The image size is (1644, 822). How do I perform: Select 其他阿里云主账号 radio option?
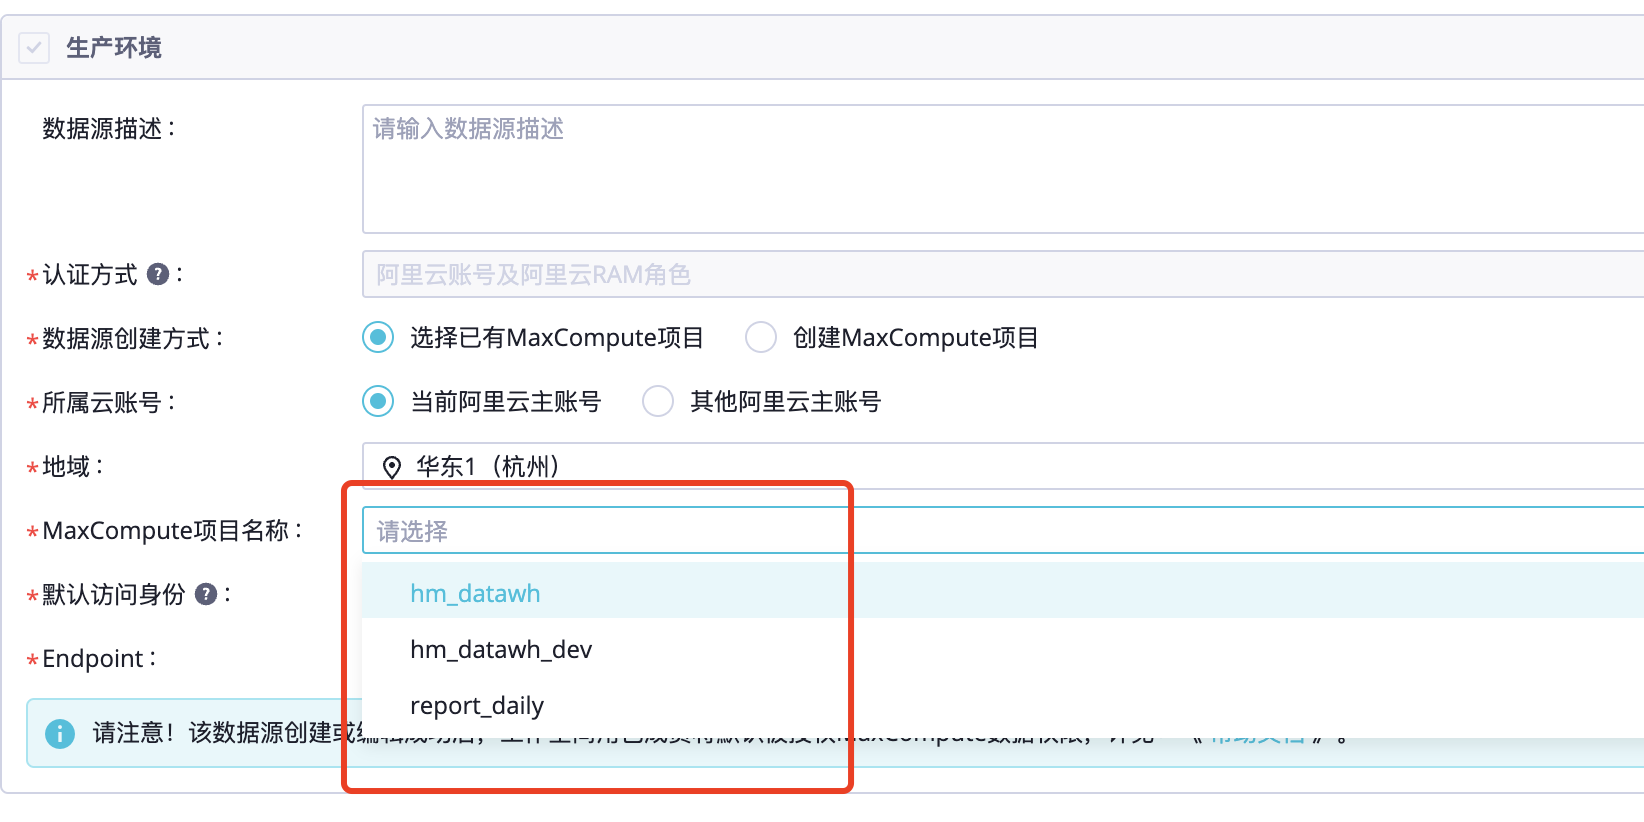(x=658, y=402)
